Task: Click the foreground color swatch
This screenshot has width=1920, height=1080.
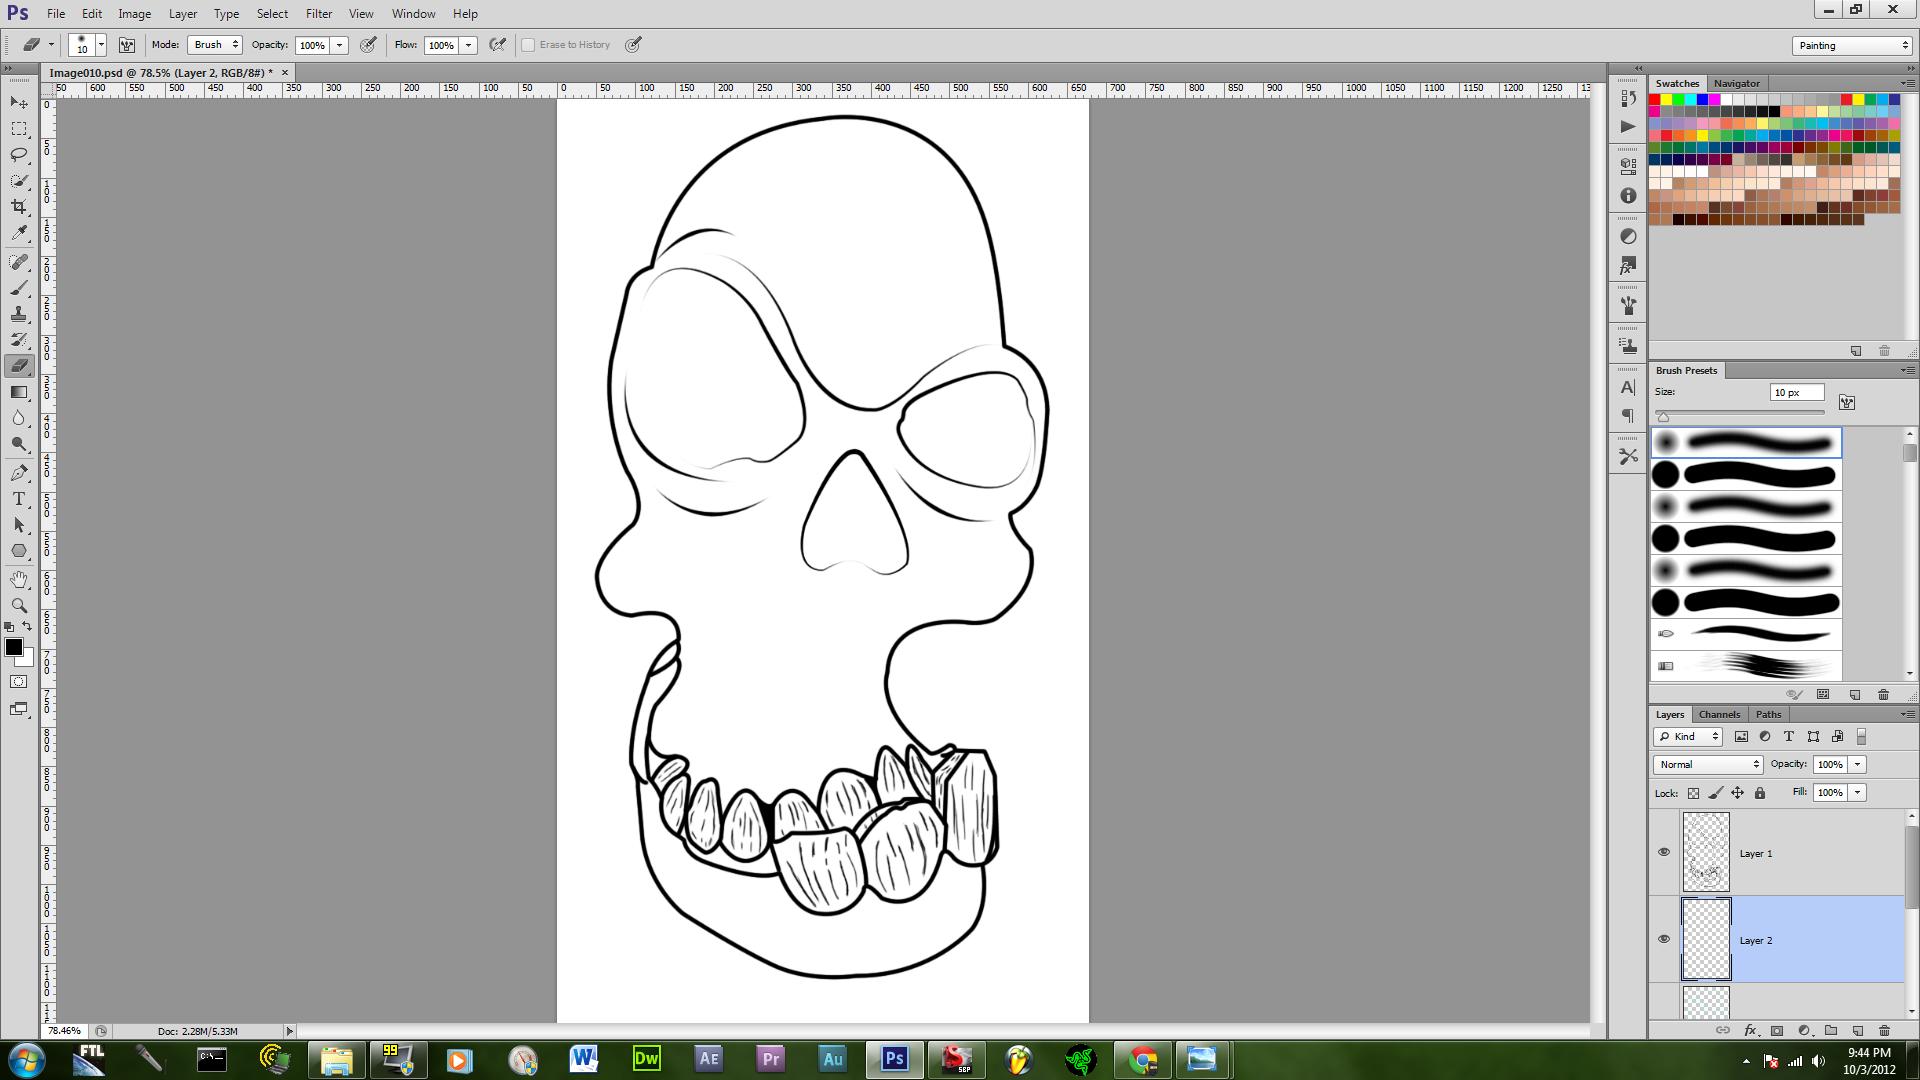Action: [x=14, y=647]
